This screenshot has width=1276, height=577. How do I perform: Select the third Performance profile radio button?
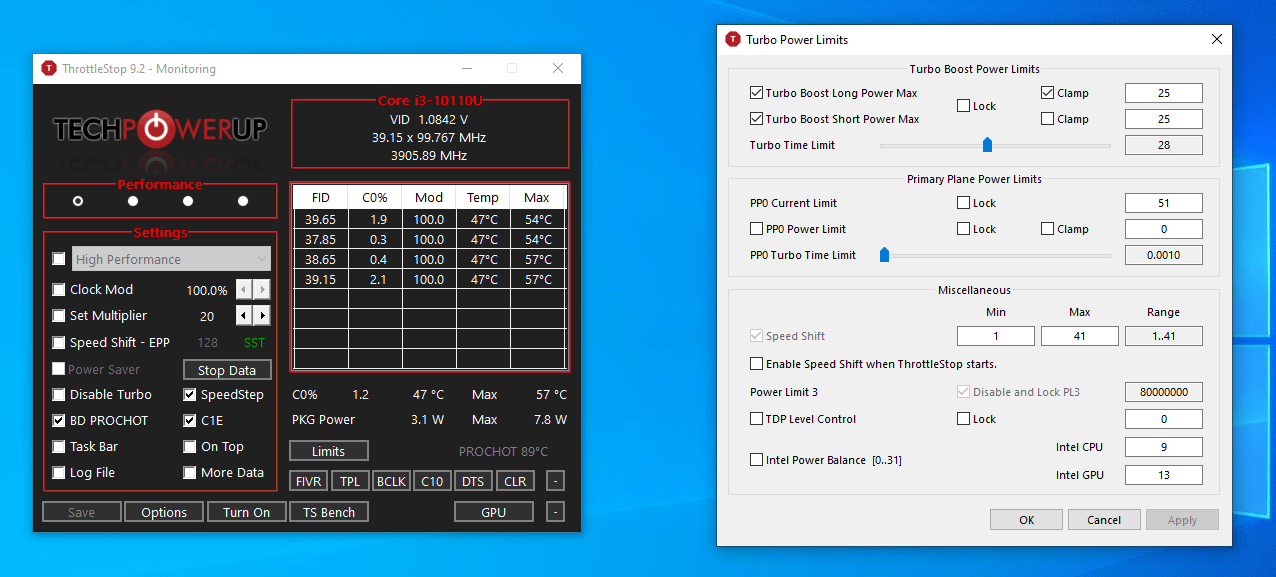(x=188, y=201)
